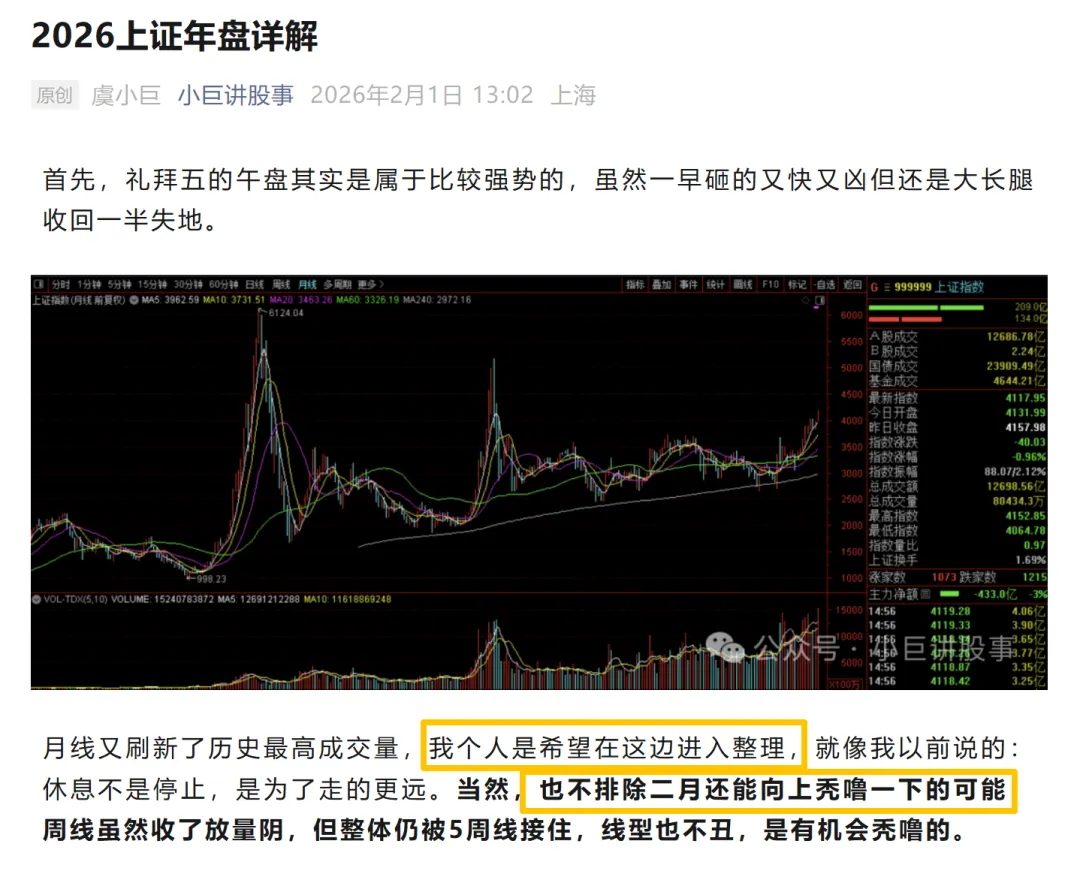Select the 30分钟 period tab
This screenshot has width=1080, height=880.
point(188,284)
